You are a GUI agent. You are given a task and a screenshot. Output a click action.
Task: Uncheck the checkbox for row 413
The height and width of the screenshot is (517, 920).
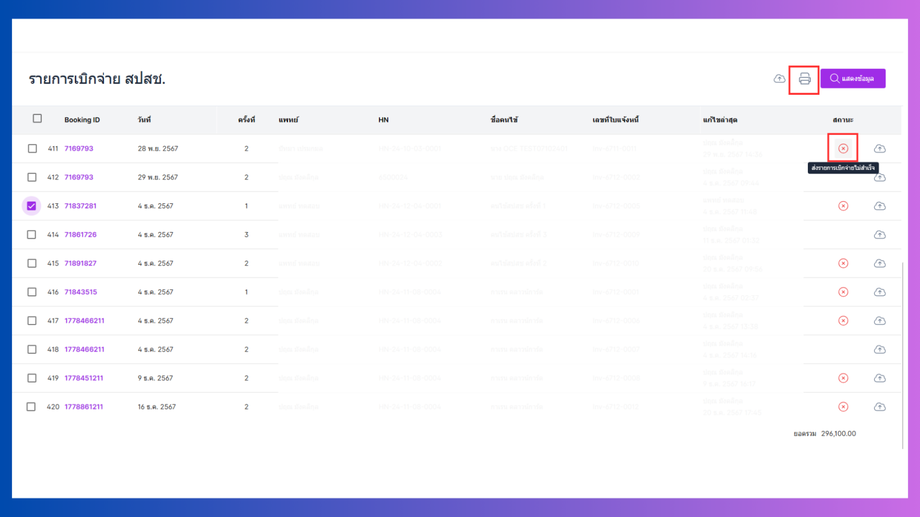[x=32, y=206]
